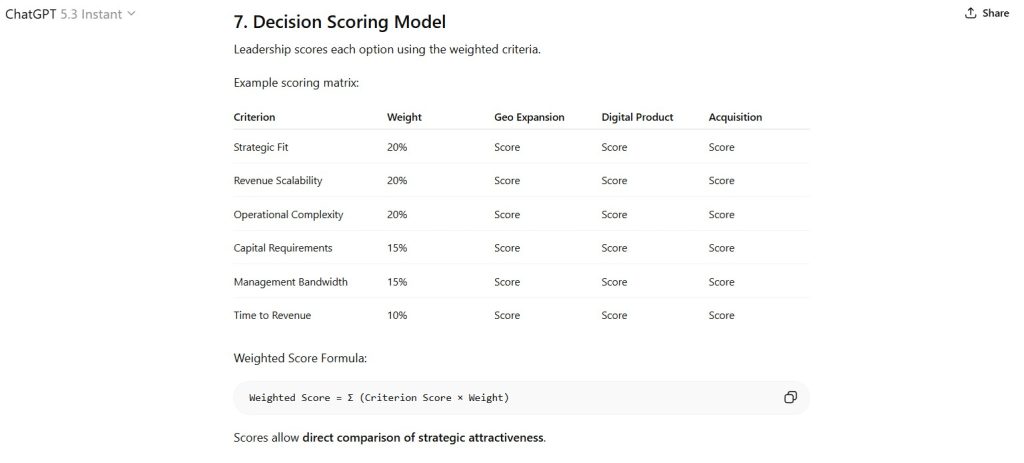Image resolution: width=1024 pixels, height=463 pixels.
Task: Select the Revenue Scalability row label
Action: (x=278, y=181)
